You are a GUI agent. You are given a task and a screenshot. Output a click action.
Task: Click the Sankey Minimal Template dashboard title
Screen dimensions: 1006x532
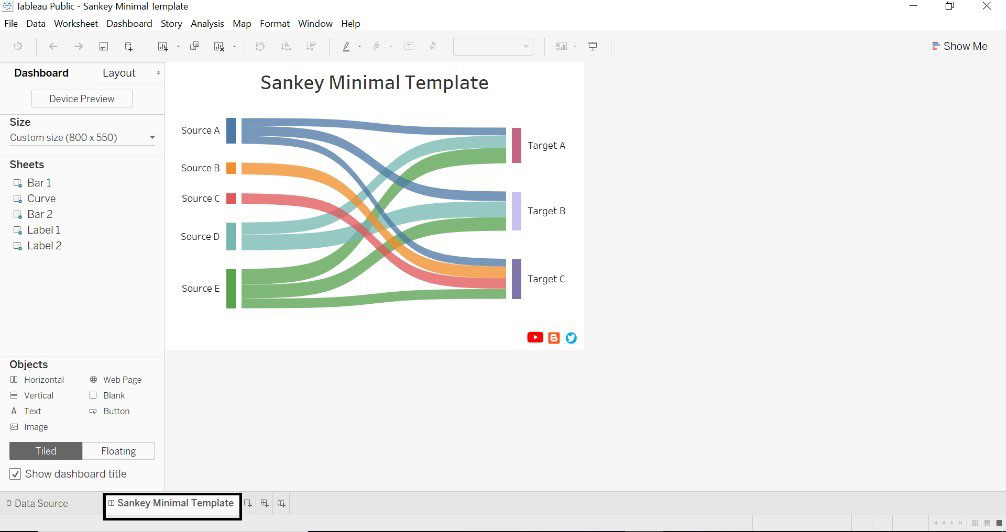[374, 83]
